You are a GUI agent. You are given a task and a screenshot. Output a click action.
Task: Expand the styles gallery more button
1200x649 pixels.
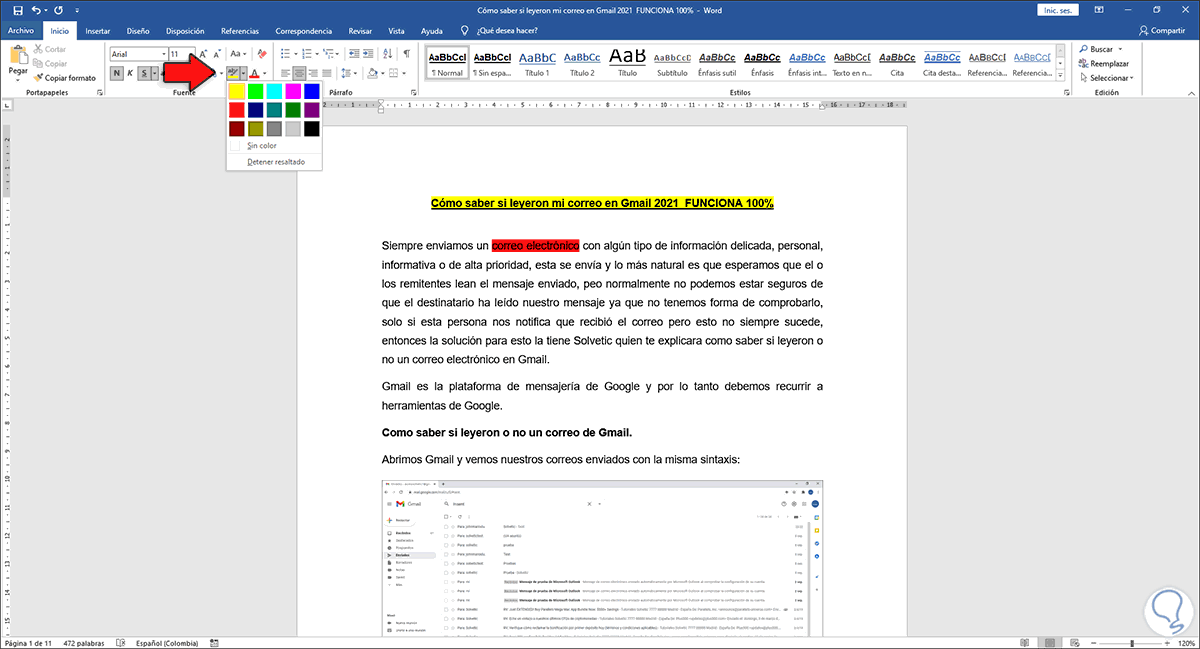coord(1060,76)
